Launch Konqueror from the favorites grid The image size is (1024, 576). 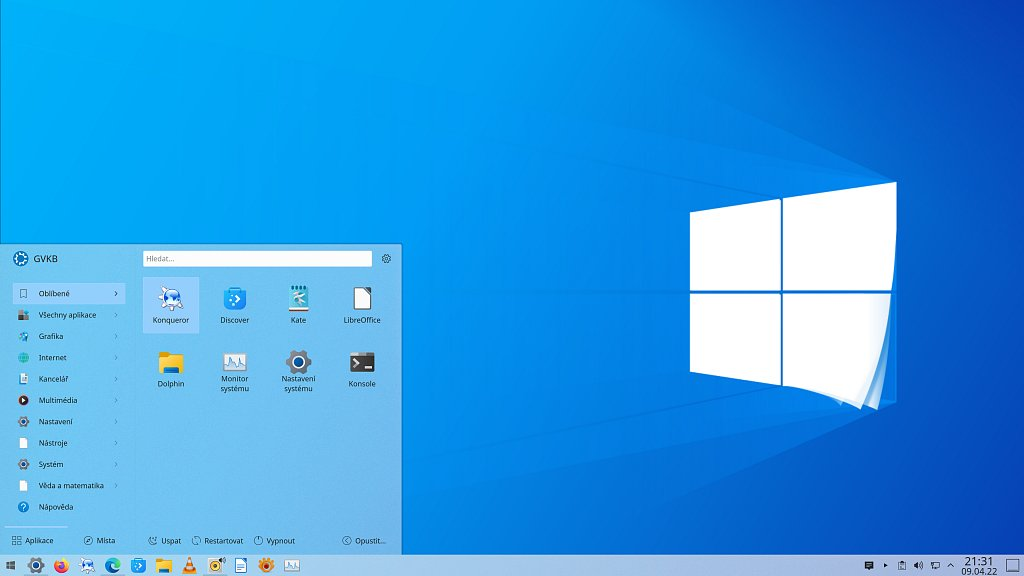170,305
